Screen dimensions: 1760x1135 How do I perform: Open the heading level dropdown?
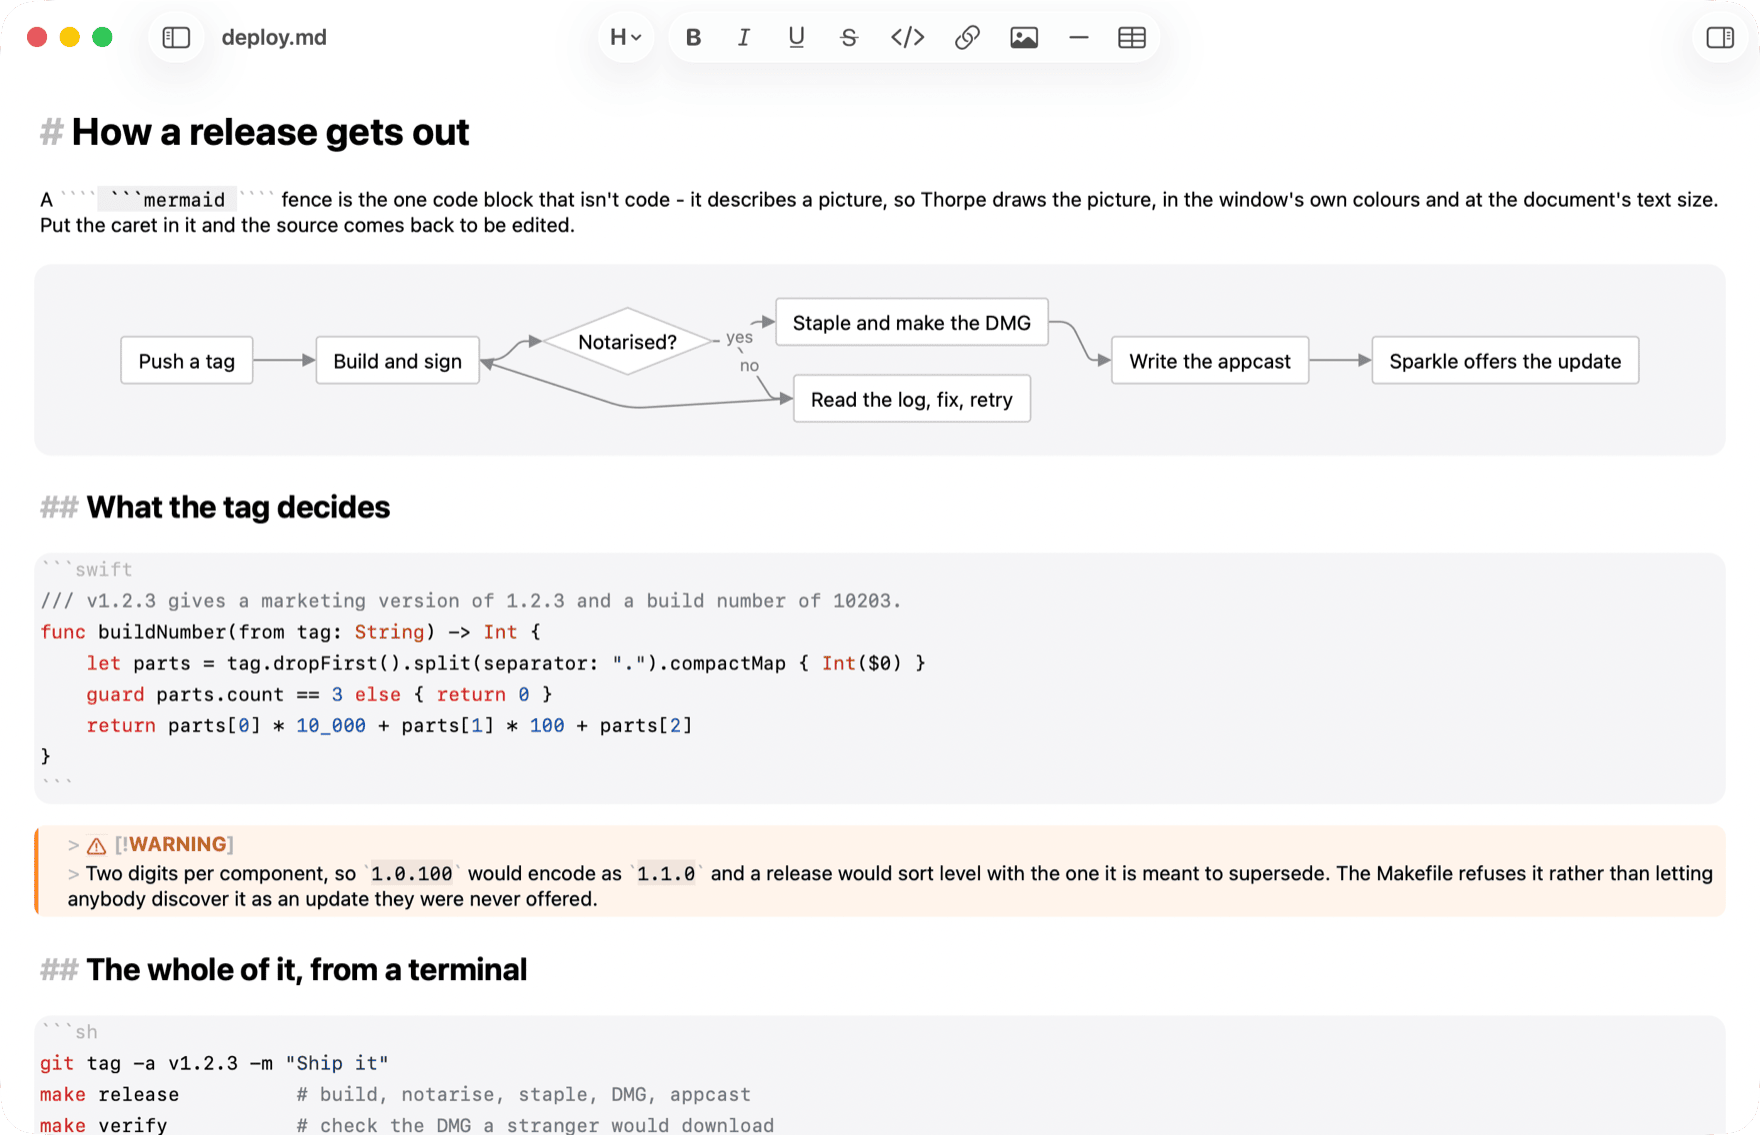(626, 38)
